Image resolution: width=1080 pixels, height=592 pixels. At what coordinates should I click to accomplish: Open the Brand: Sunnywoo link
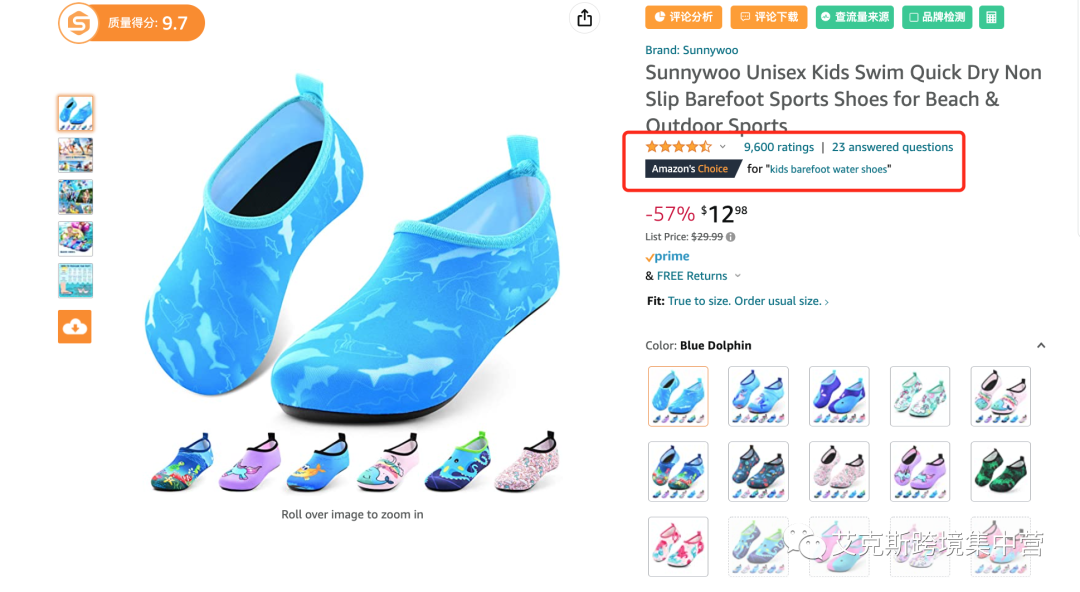(691, 50)
